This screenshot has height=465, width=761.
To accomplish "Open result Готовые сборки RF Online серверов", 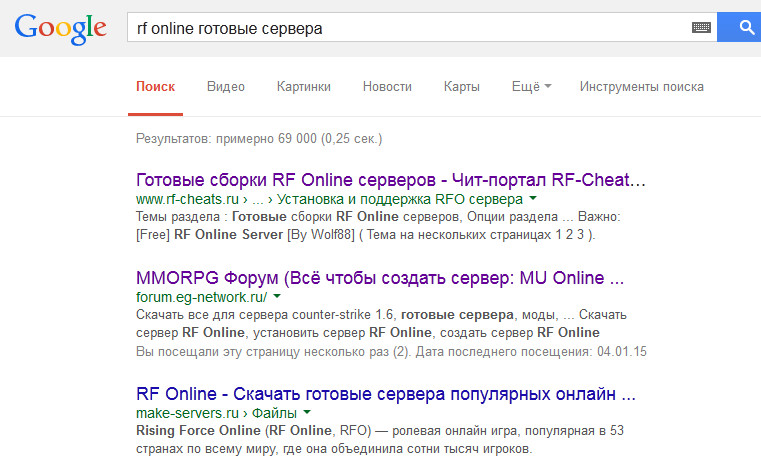I will [391, 180].
